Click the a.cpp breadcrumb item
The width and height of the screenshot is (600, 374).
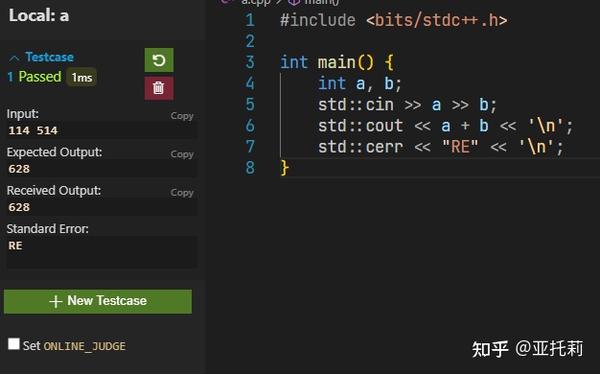[256, 2]
